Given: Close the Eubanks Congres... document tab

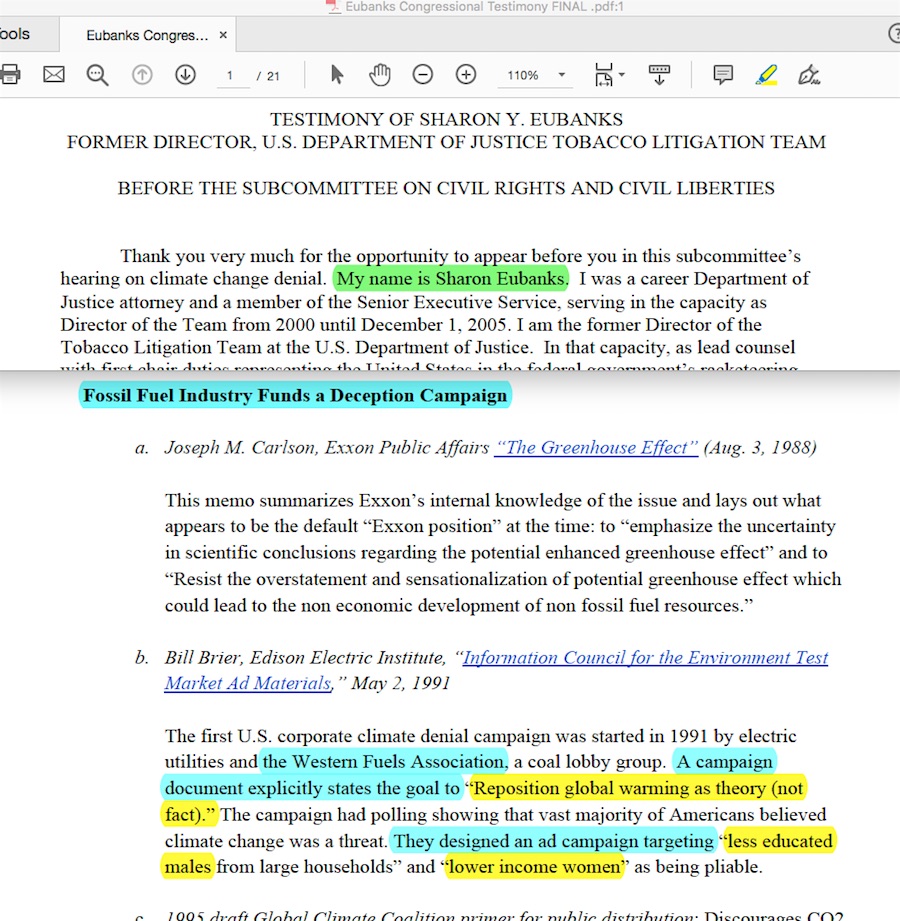Looking at the screenshot, I should coord(223,35).
